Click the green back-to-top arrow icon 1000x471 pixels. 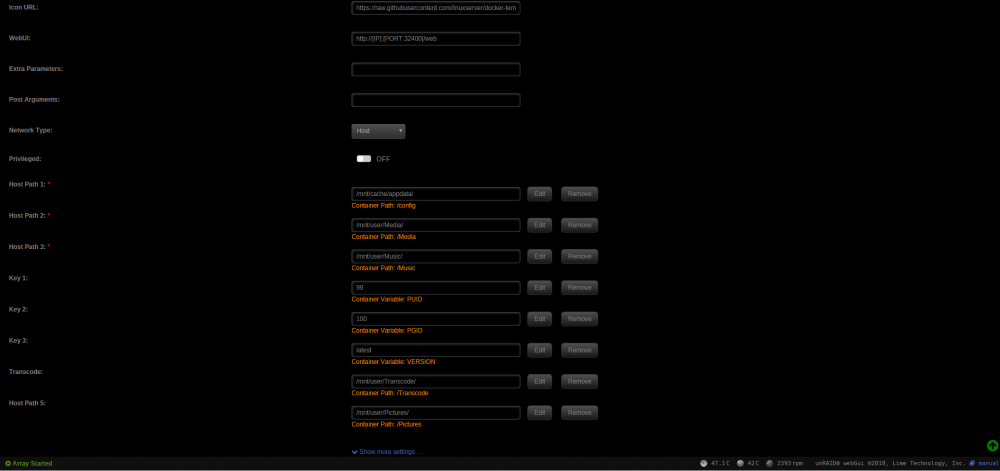pos(992,446)
